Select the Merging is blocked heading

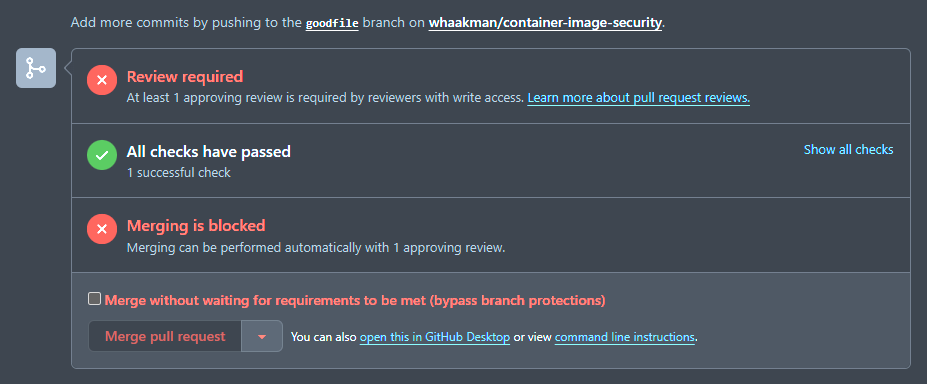pyautogui.click(x=196, y=226)
